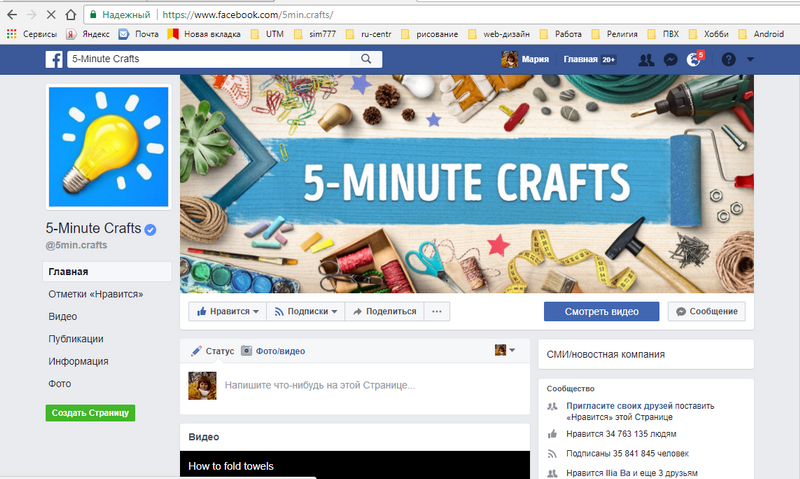Open ru-centr bookmarks folder
The height and width of the screenshot is (479, 800).
[368, 34]
